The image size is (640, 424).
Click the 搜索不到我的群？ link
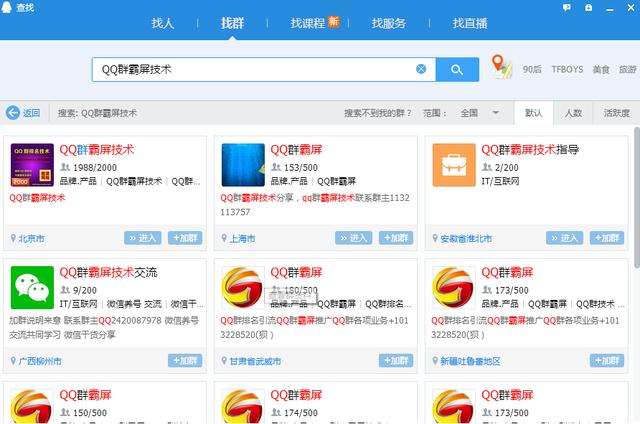[x=378, y=113]
